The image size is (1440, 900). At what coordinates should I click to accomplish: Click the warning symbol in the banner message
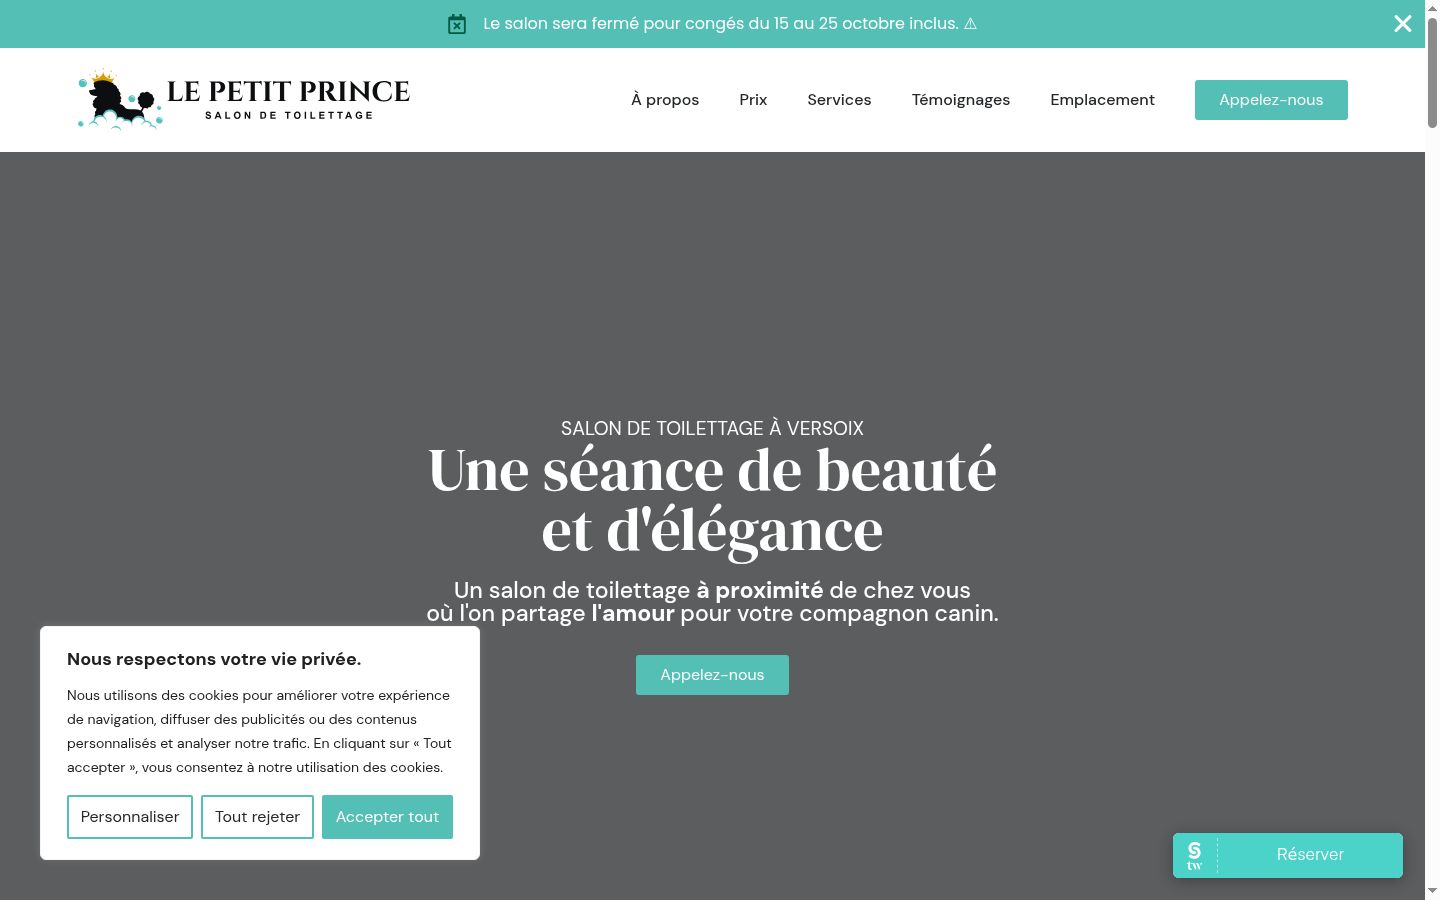(970, 23)
